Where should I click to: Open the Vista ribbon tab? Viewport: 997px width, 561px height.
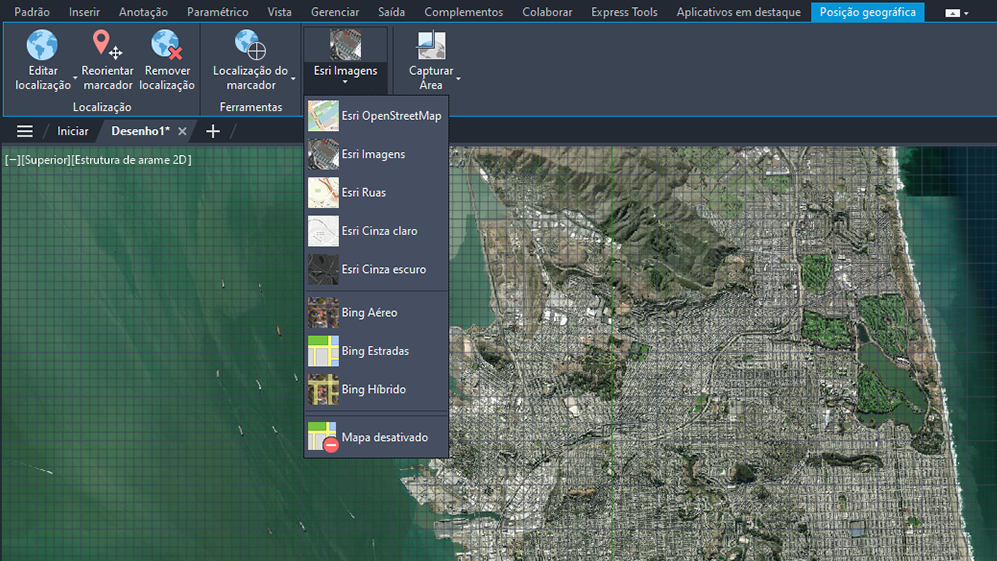(279, 12)
